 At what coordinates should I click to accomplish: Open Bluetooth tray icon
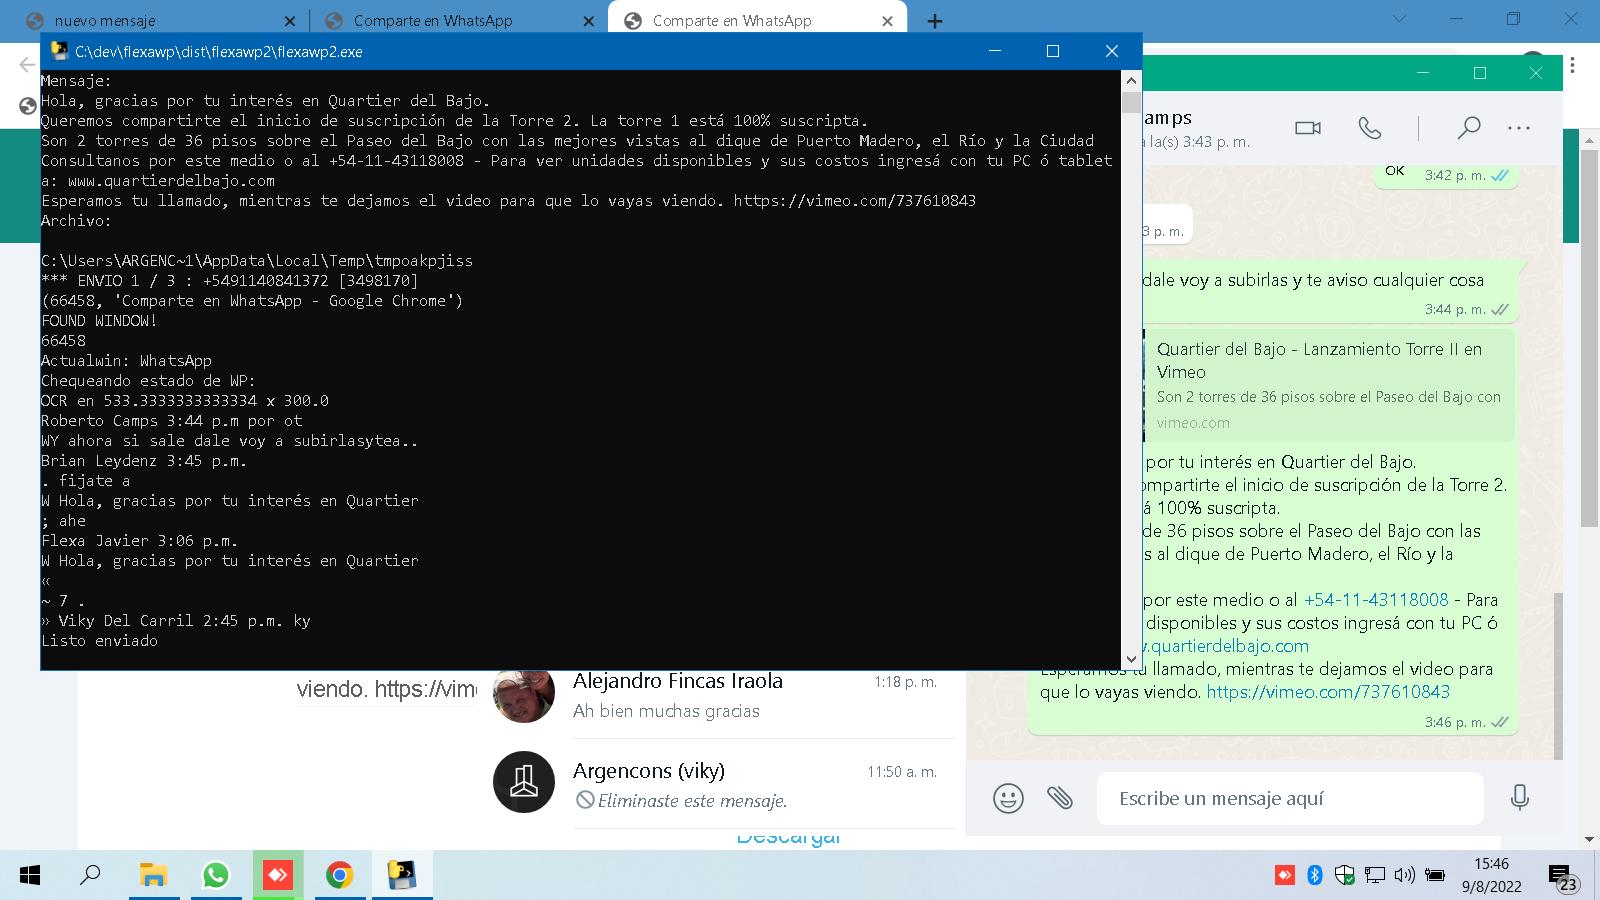tap(1315, 875)
